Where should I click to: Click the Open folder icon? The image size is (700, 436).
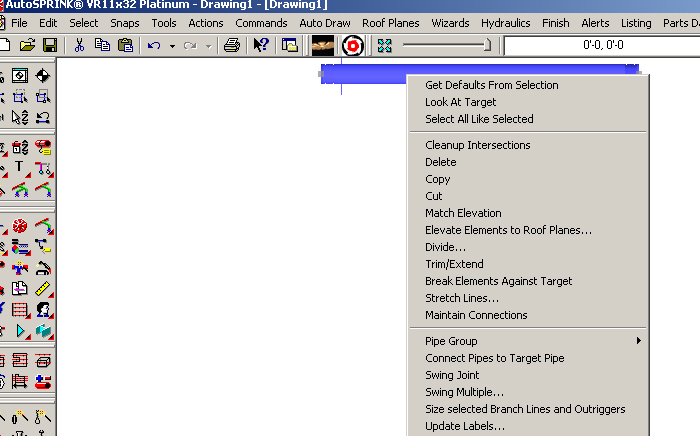28,44
